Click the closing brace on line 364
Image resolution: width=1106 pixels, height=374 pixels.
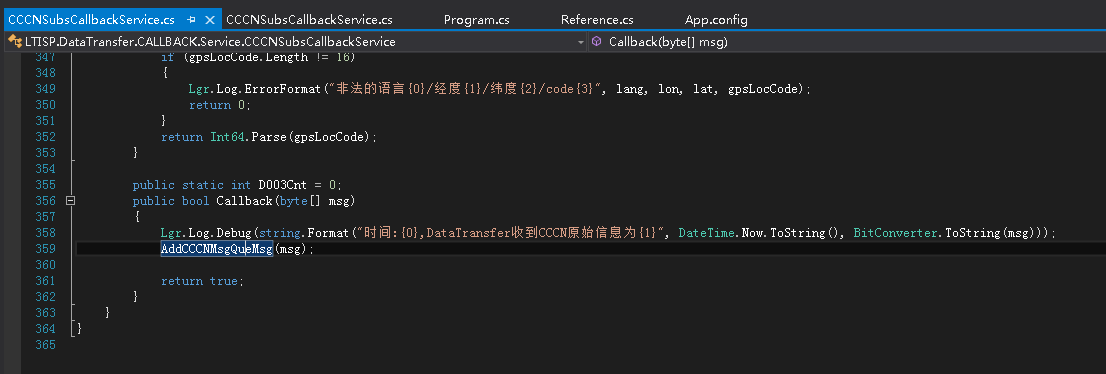point(79,328)
